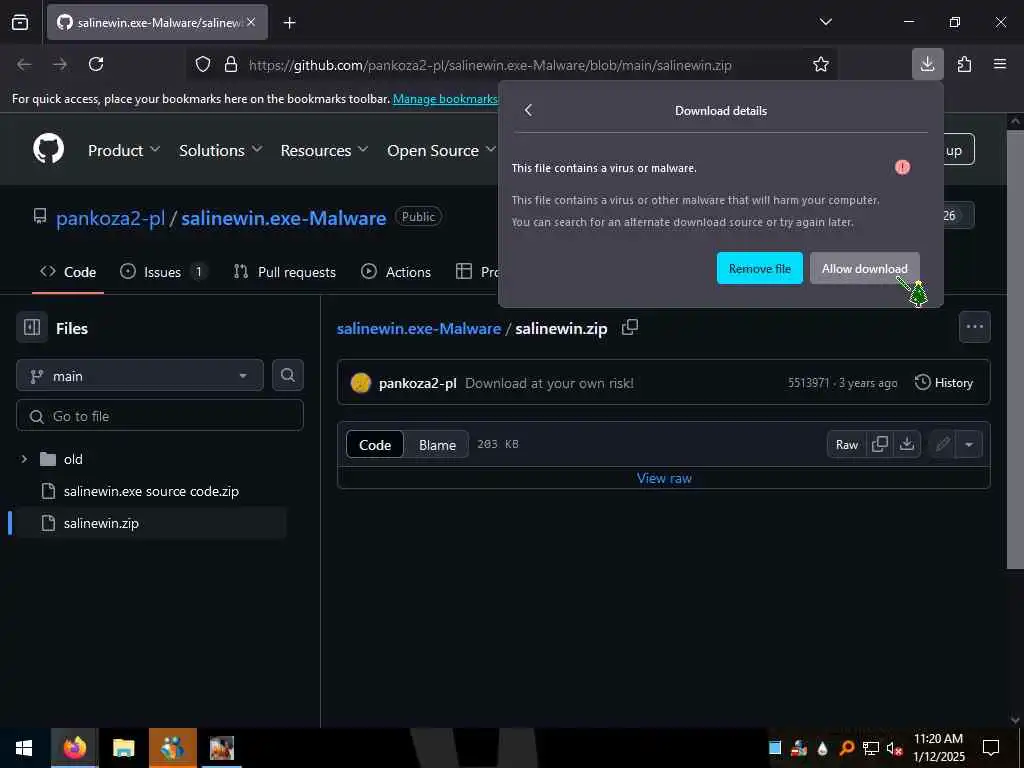
Task: Click pankoza2-pl avatar in commit row
Action: tap(360, 383)
